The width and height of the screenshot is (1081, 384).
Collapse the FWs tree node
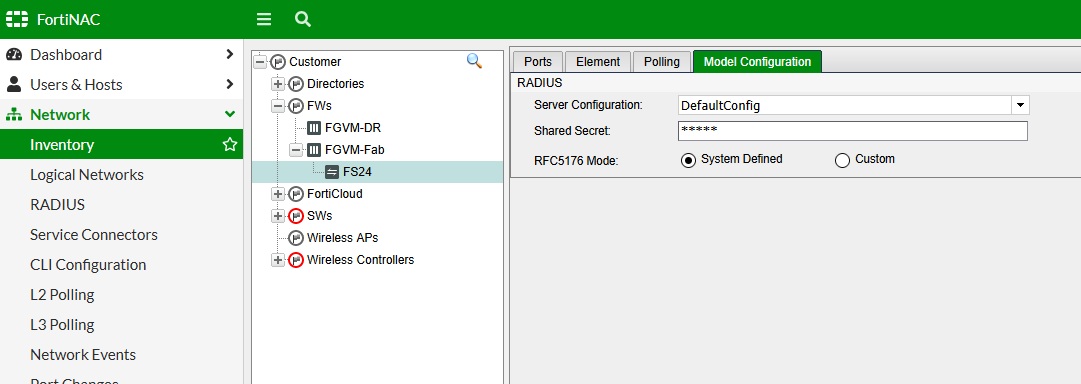[x=278, y=105]
